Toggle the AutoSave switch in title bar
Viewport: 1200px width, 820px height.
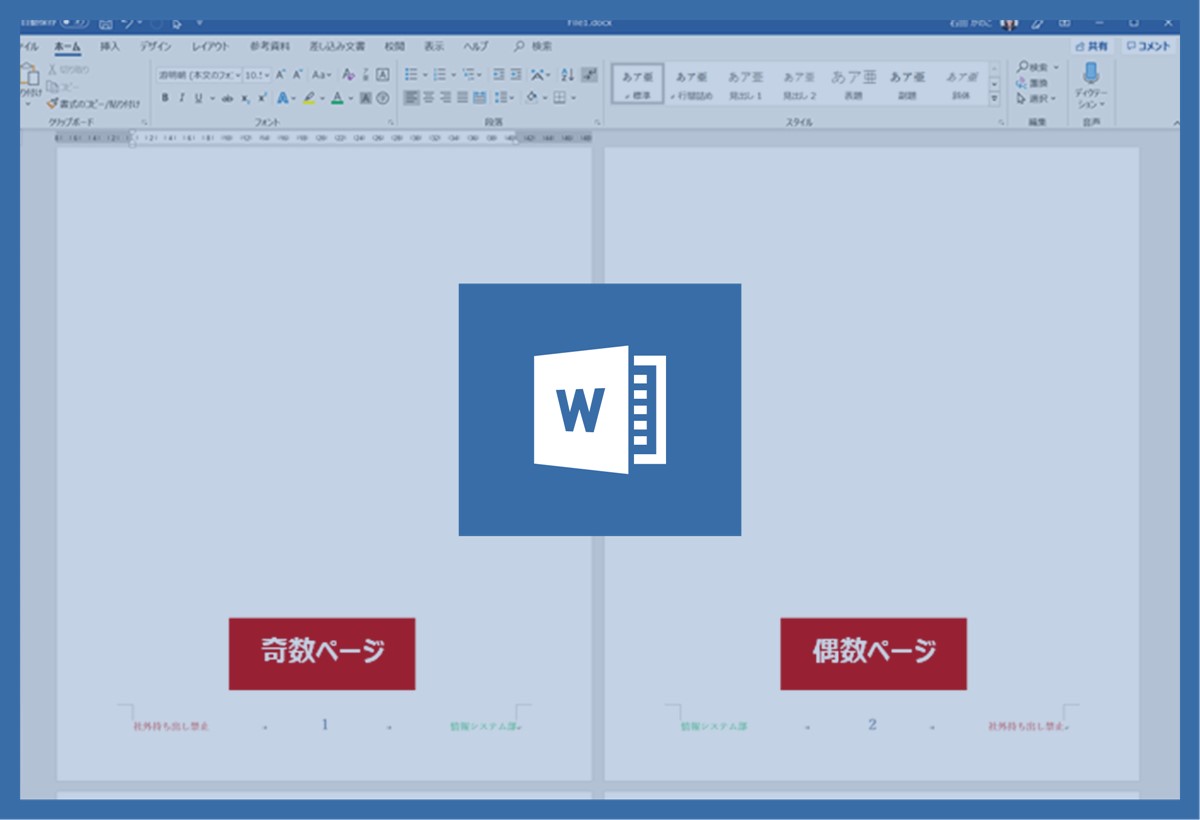(75, 22)
